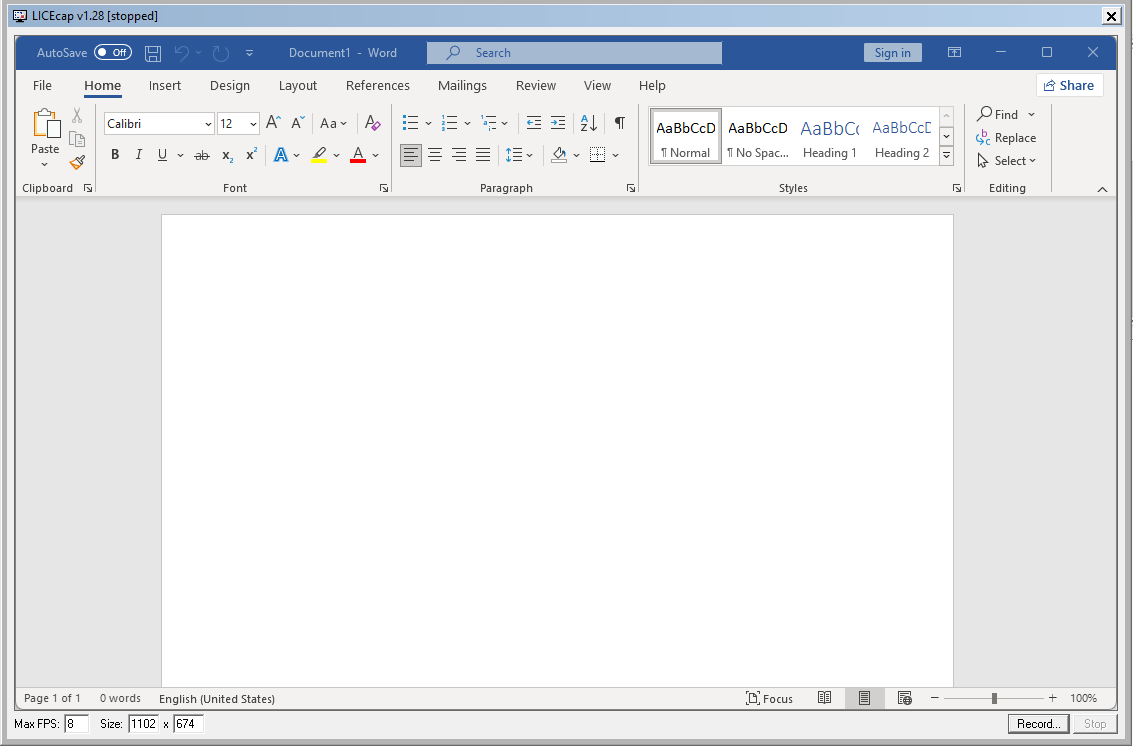Open Read Mode view in status bar
Image resolution: width=1133 pixels, height=746 pixels.
(x=824, y=698)
